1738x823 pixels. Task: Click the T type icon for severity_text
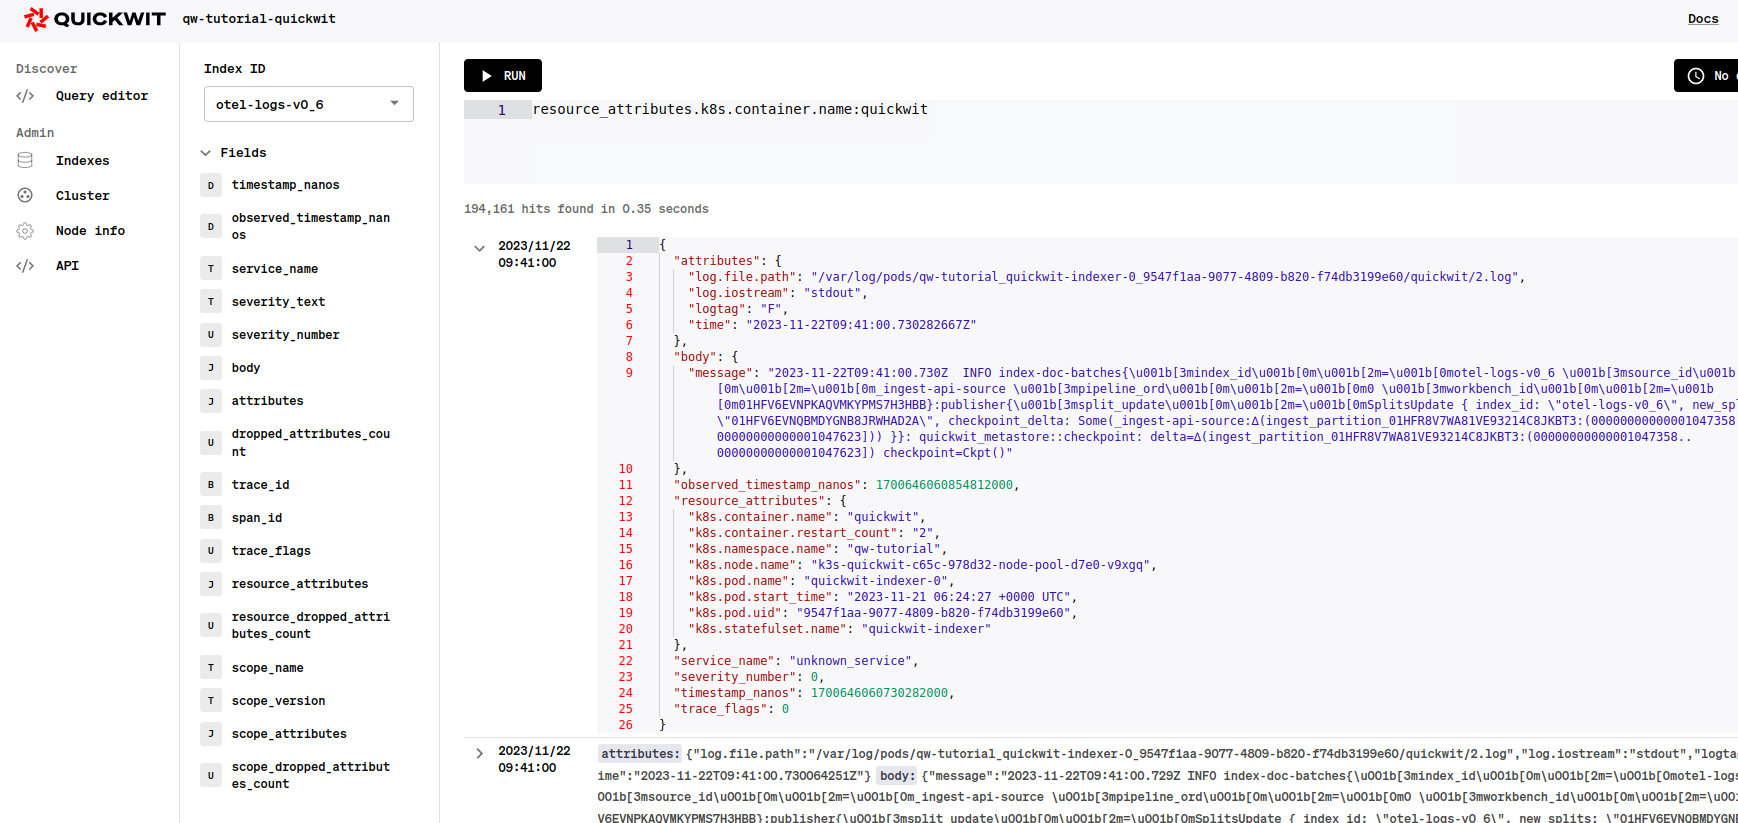[x=211, y=302]
